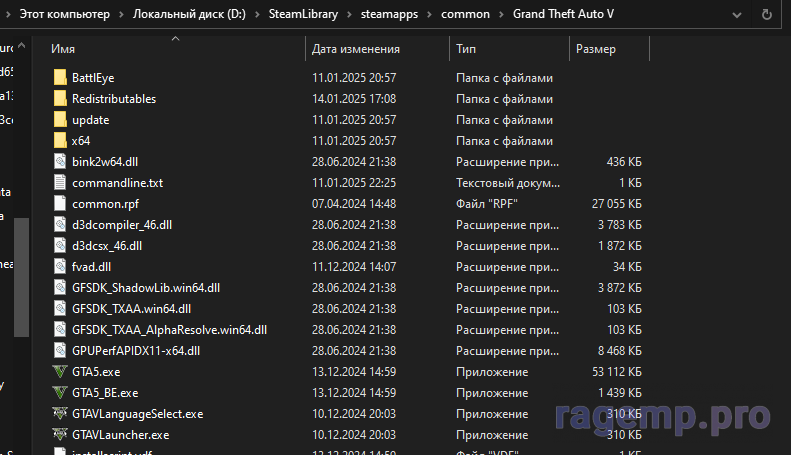Expand the chevron after Локальный диск (D:)
Screen dimensions: 791x455
point(257,15)
